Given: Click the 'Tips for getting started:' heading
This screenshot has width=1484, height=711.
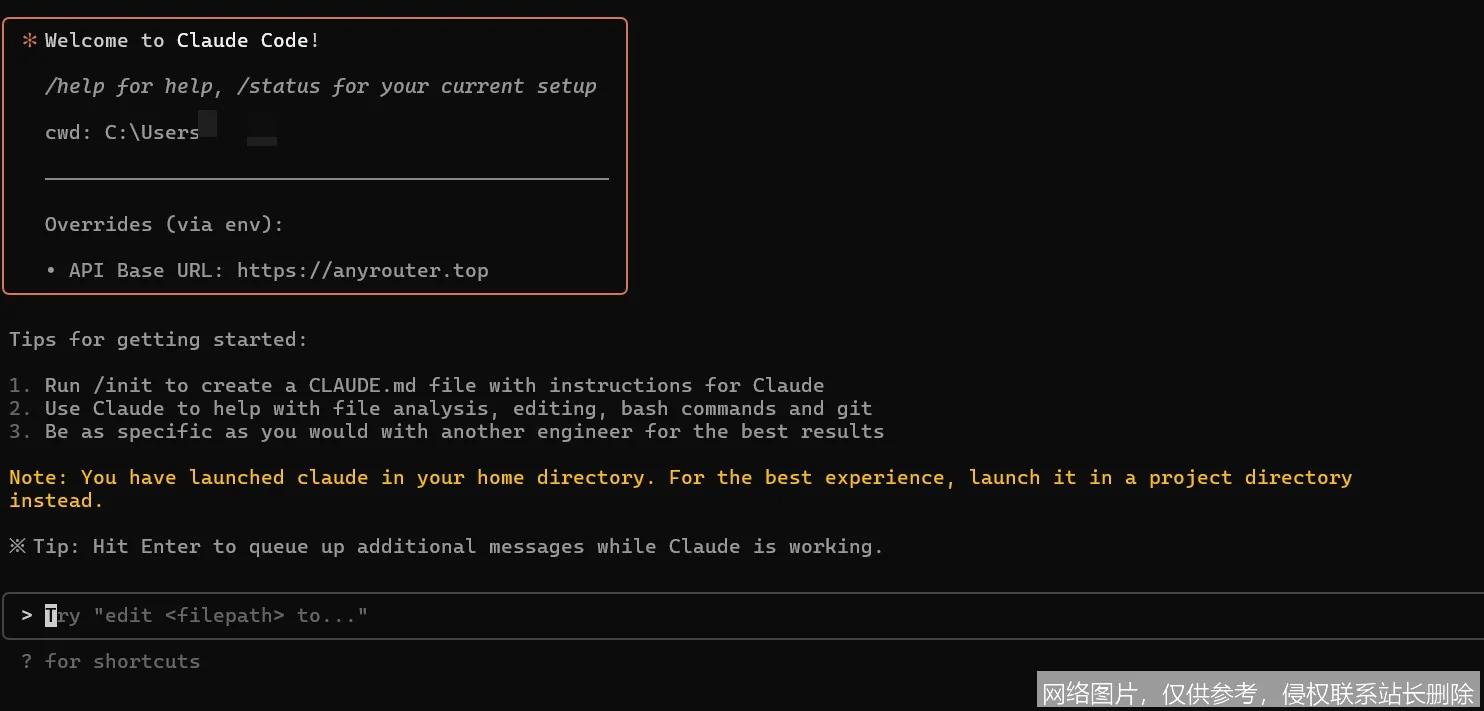Looking at the screenshot, I should [x=158, y=340].
